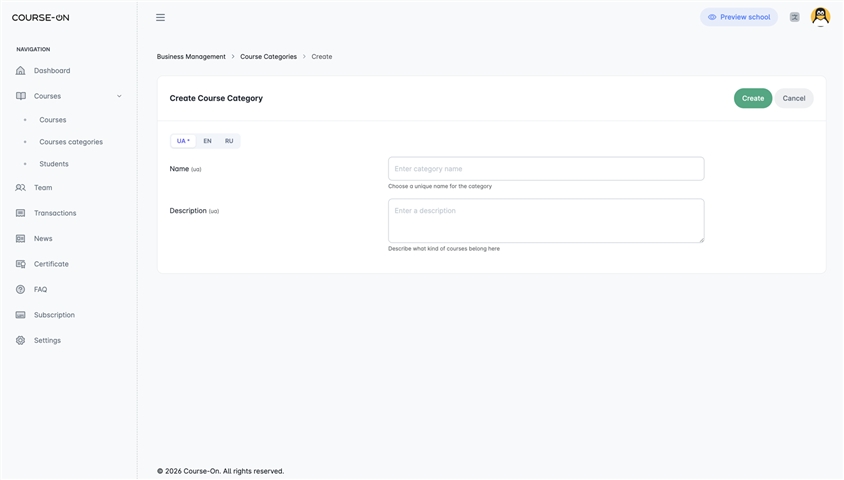Open FAQ in navigation

pyautogui.click(x=40, y=290)
